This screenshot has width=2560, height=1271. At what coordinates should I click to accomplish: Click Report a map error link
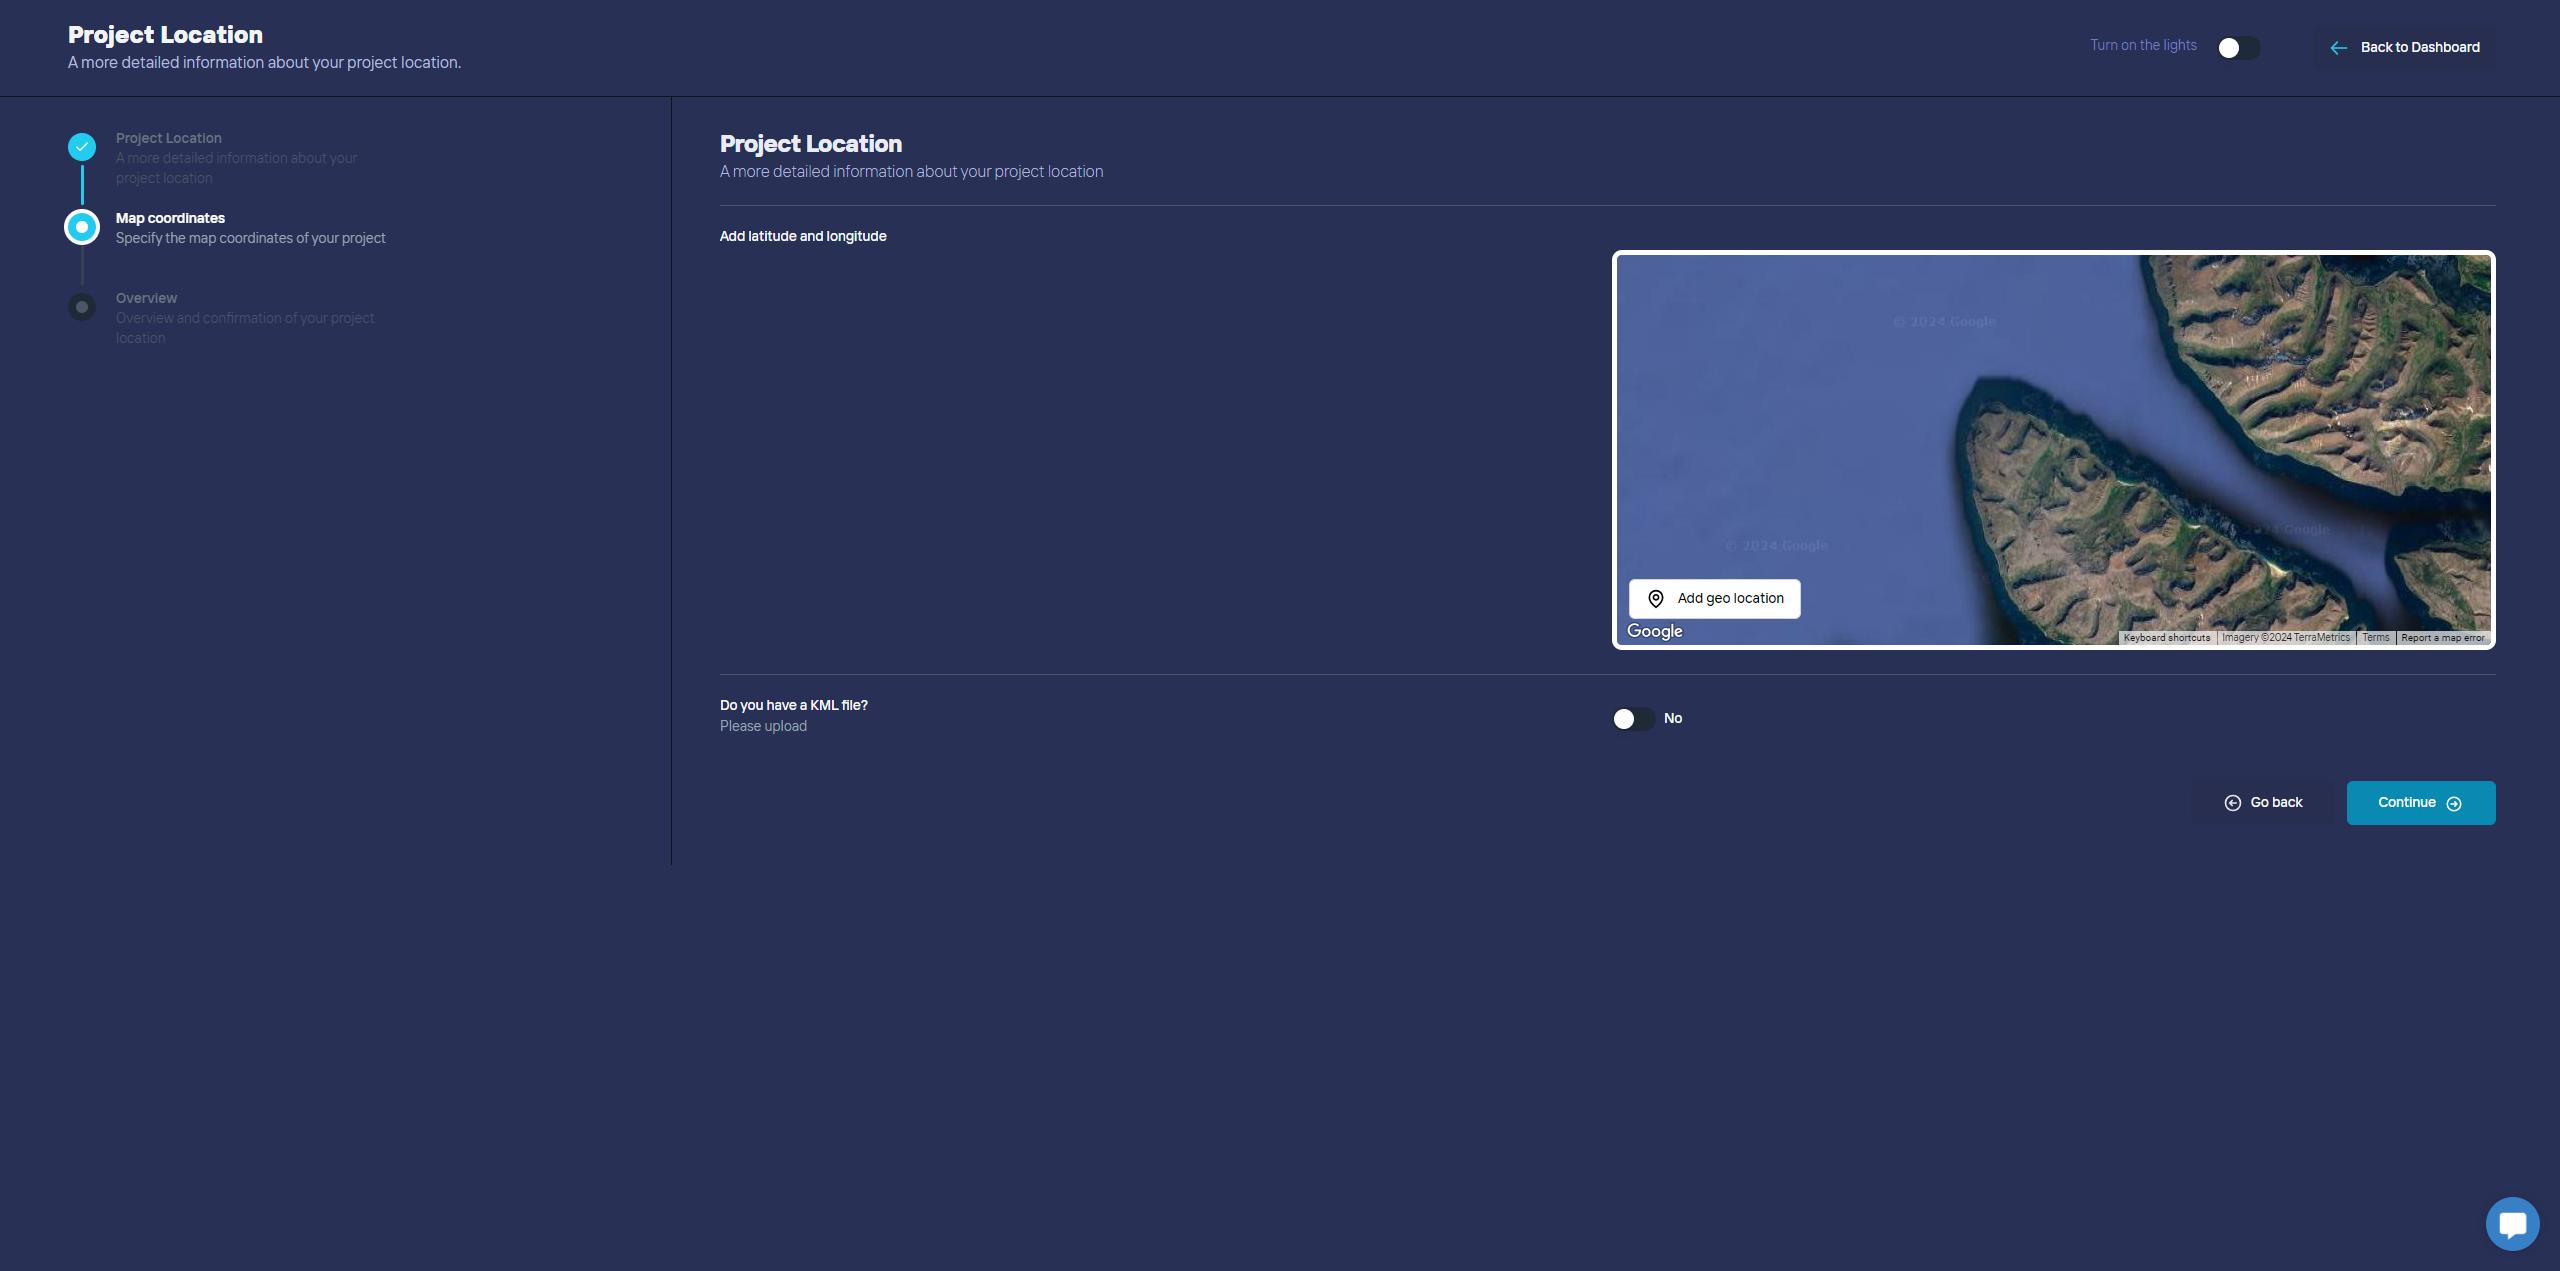[x=2442, y=638]
